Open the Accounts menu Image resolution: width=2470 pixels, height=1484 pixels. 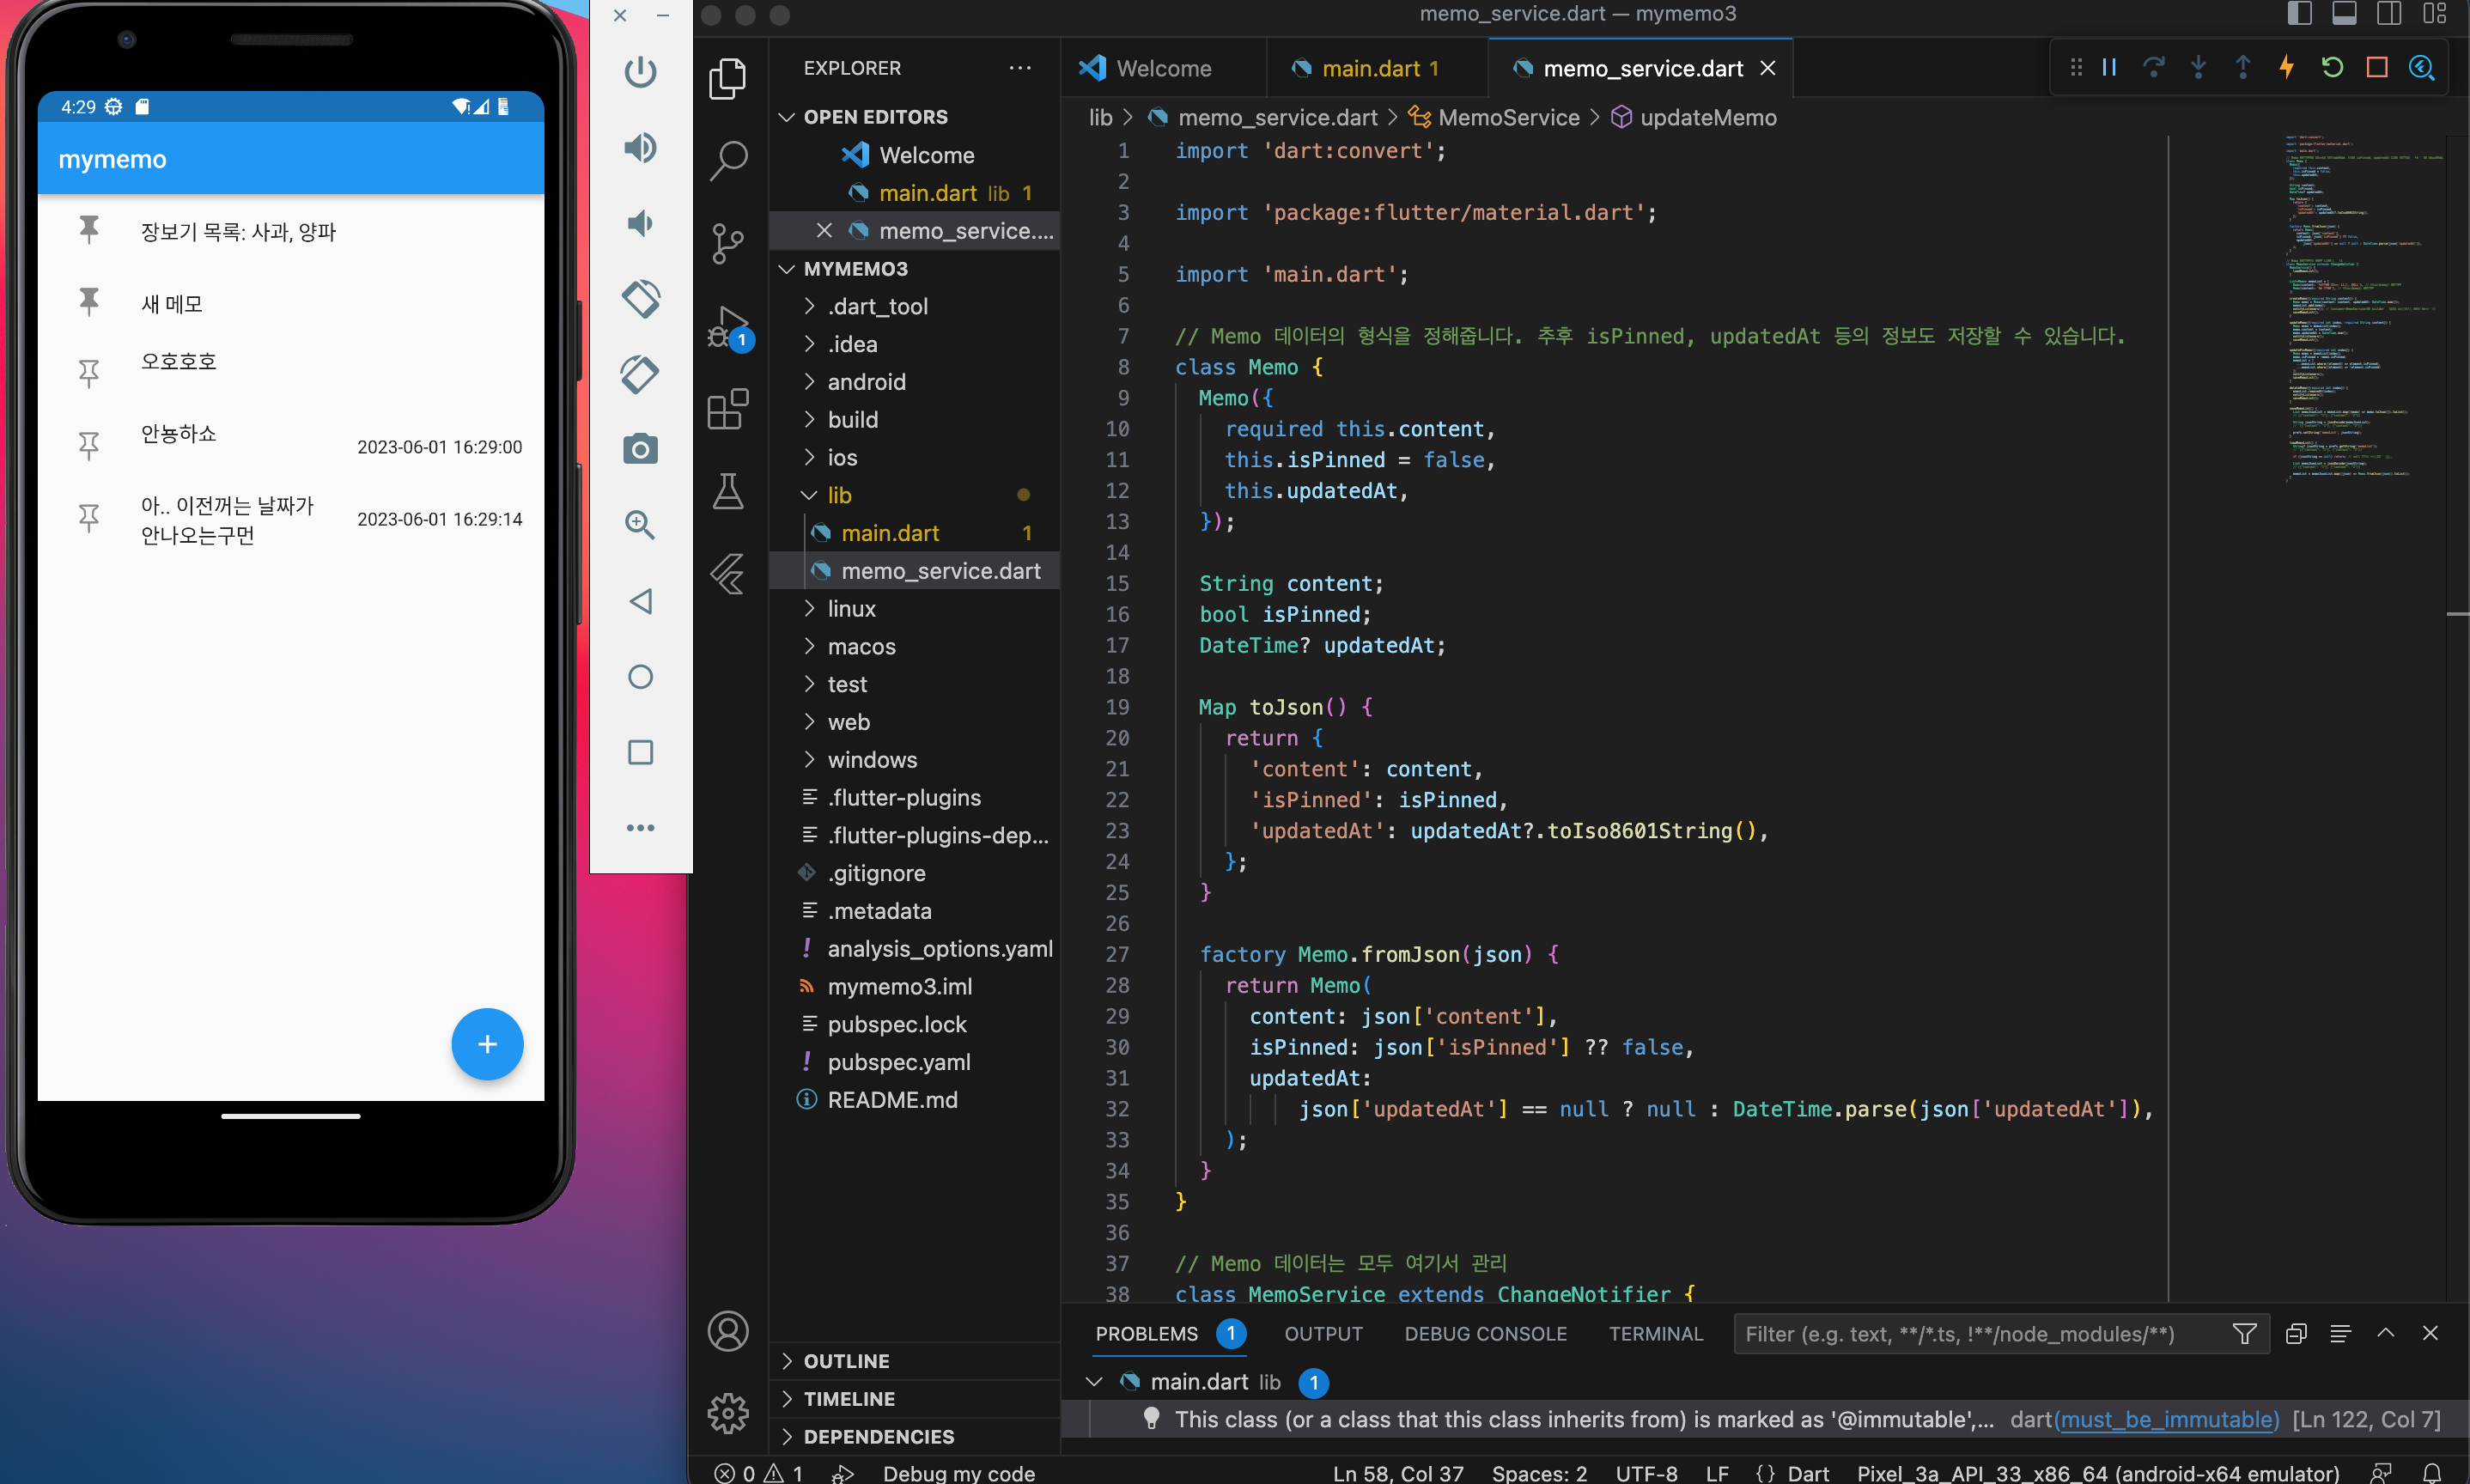coord(728,1331)
